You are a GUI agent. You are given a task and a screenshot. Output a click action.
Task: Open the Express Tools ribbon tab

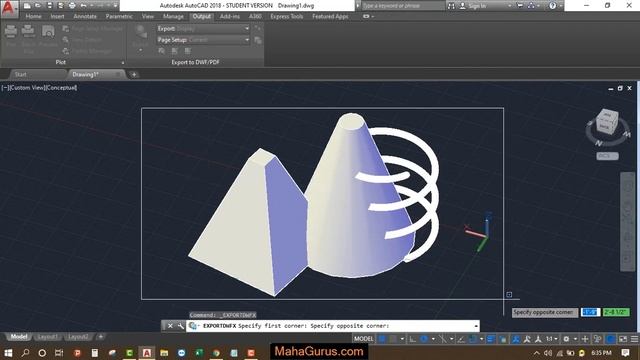pos(287,16)
